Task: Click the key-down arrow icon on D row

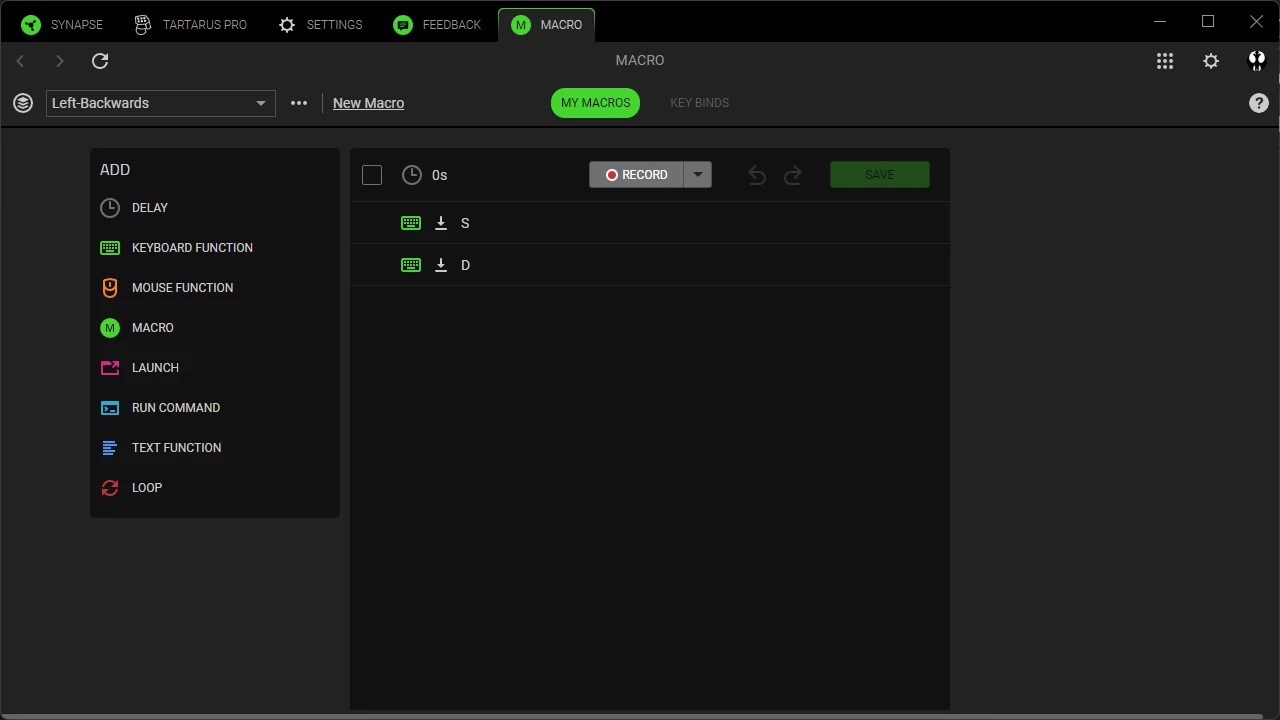Action: point(441,265)
